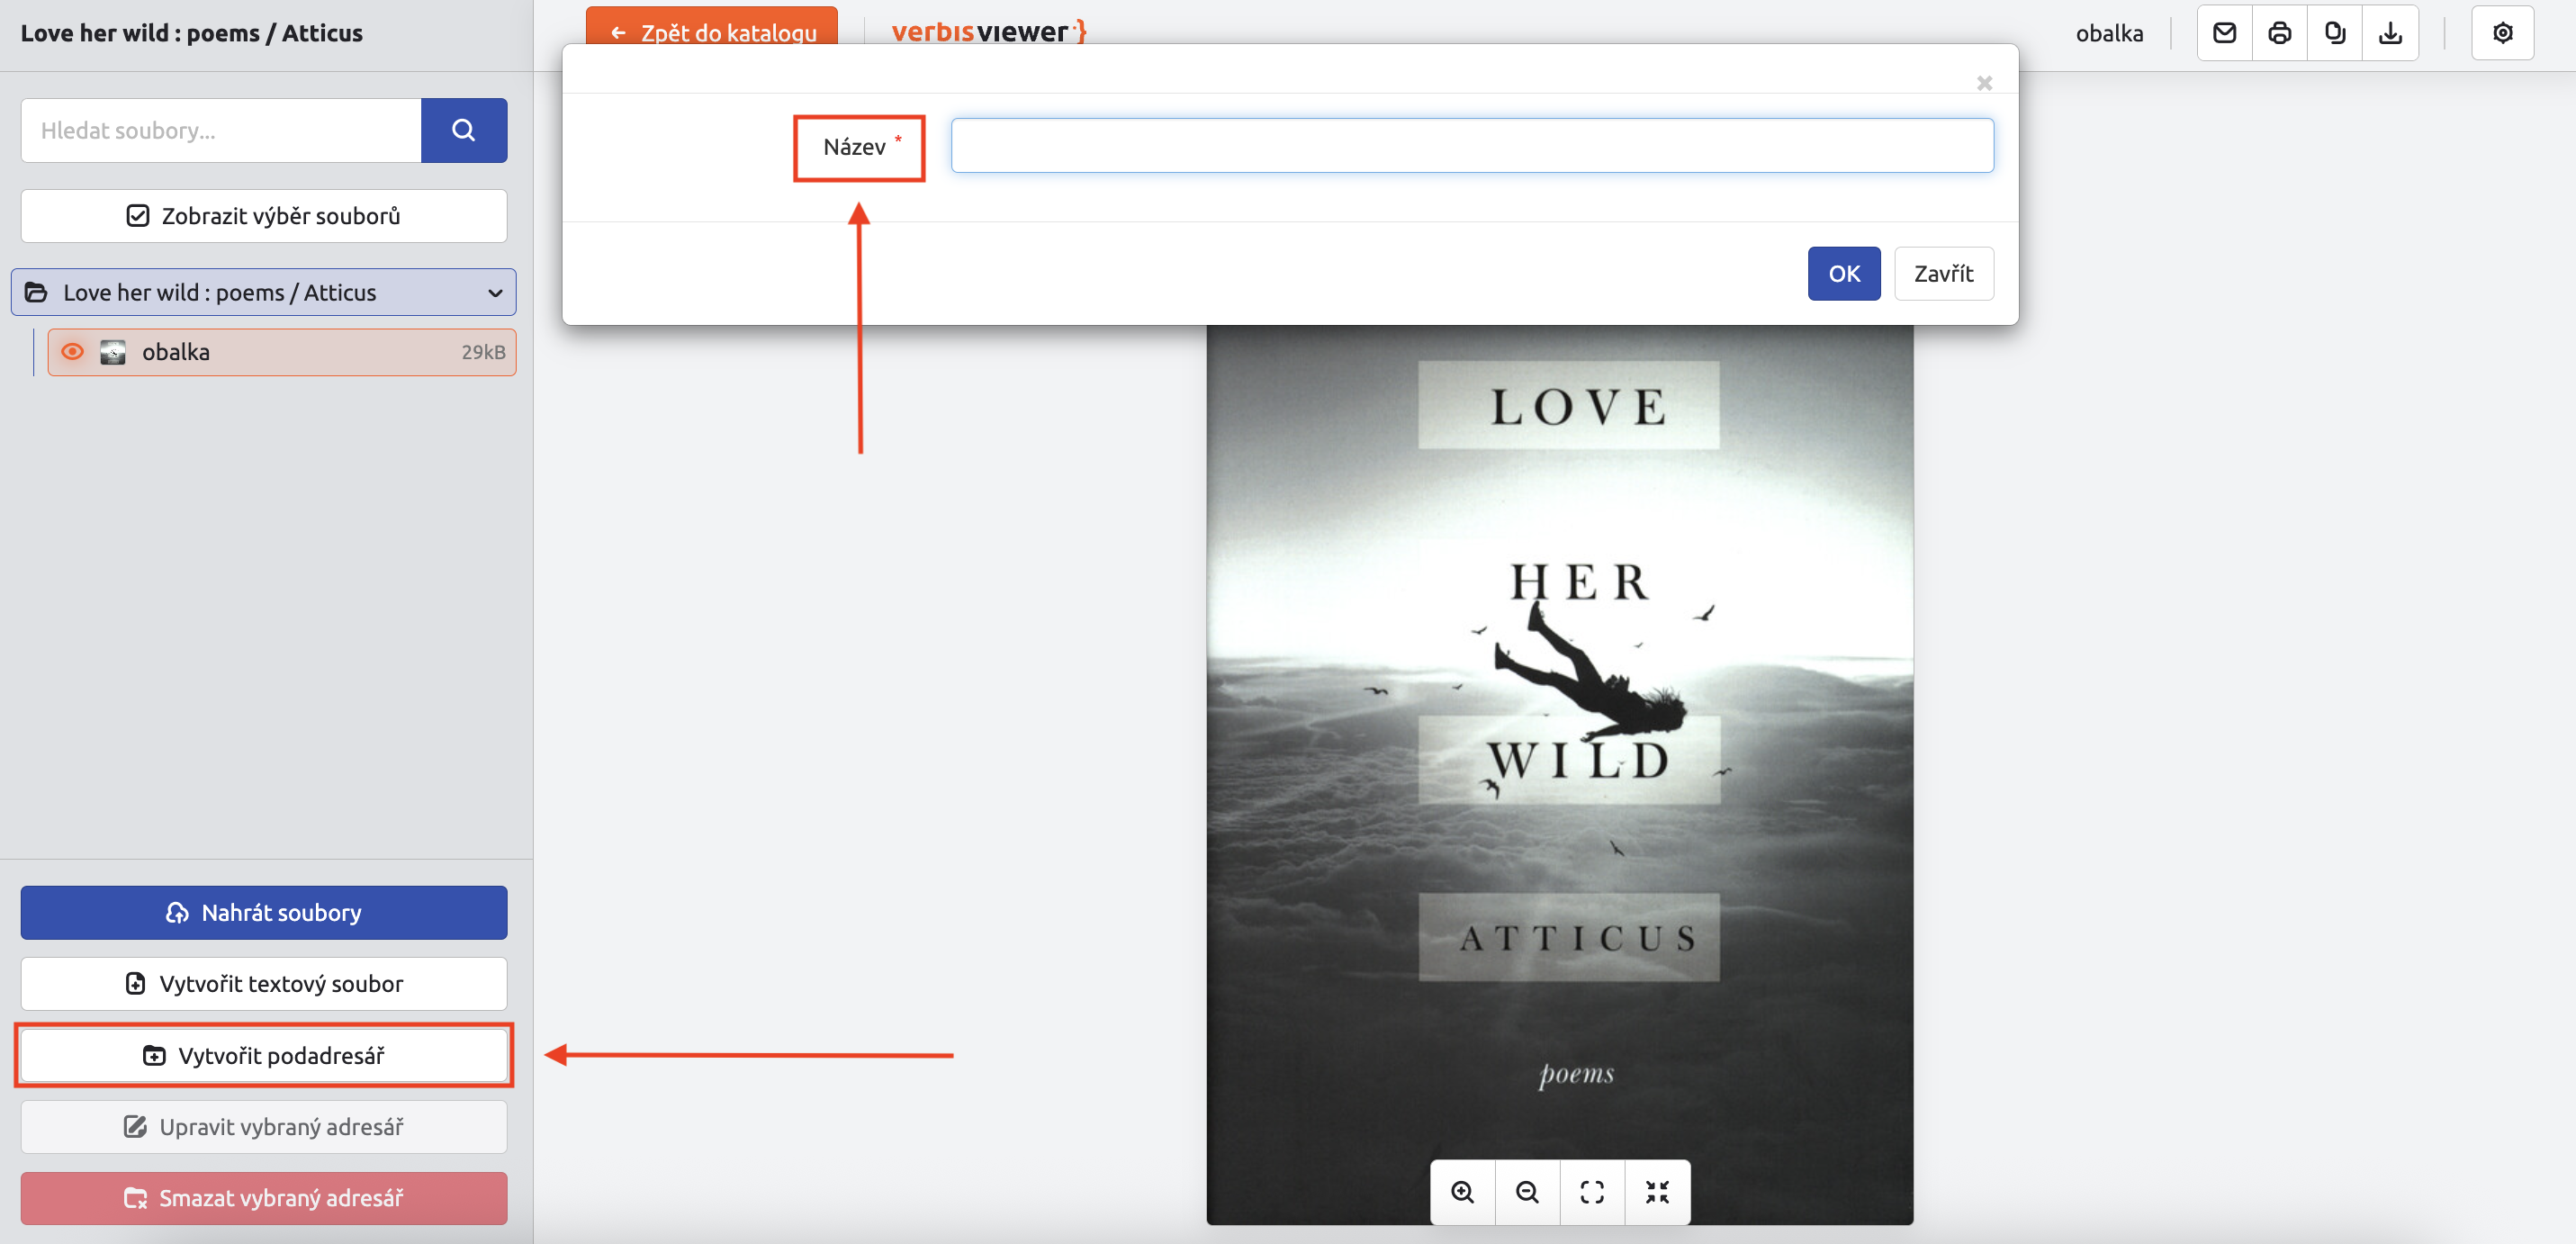Click the email envelope icon in toolbar
The width and height of the screenshot is (2576, 1244).
(2224, 33)
